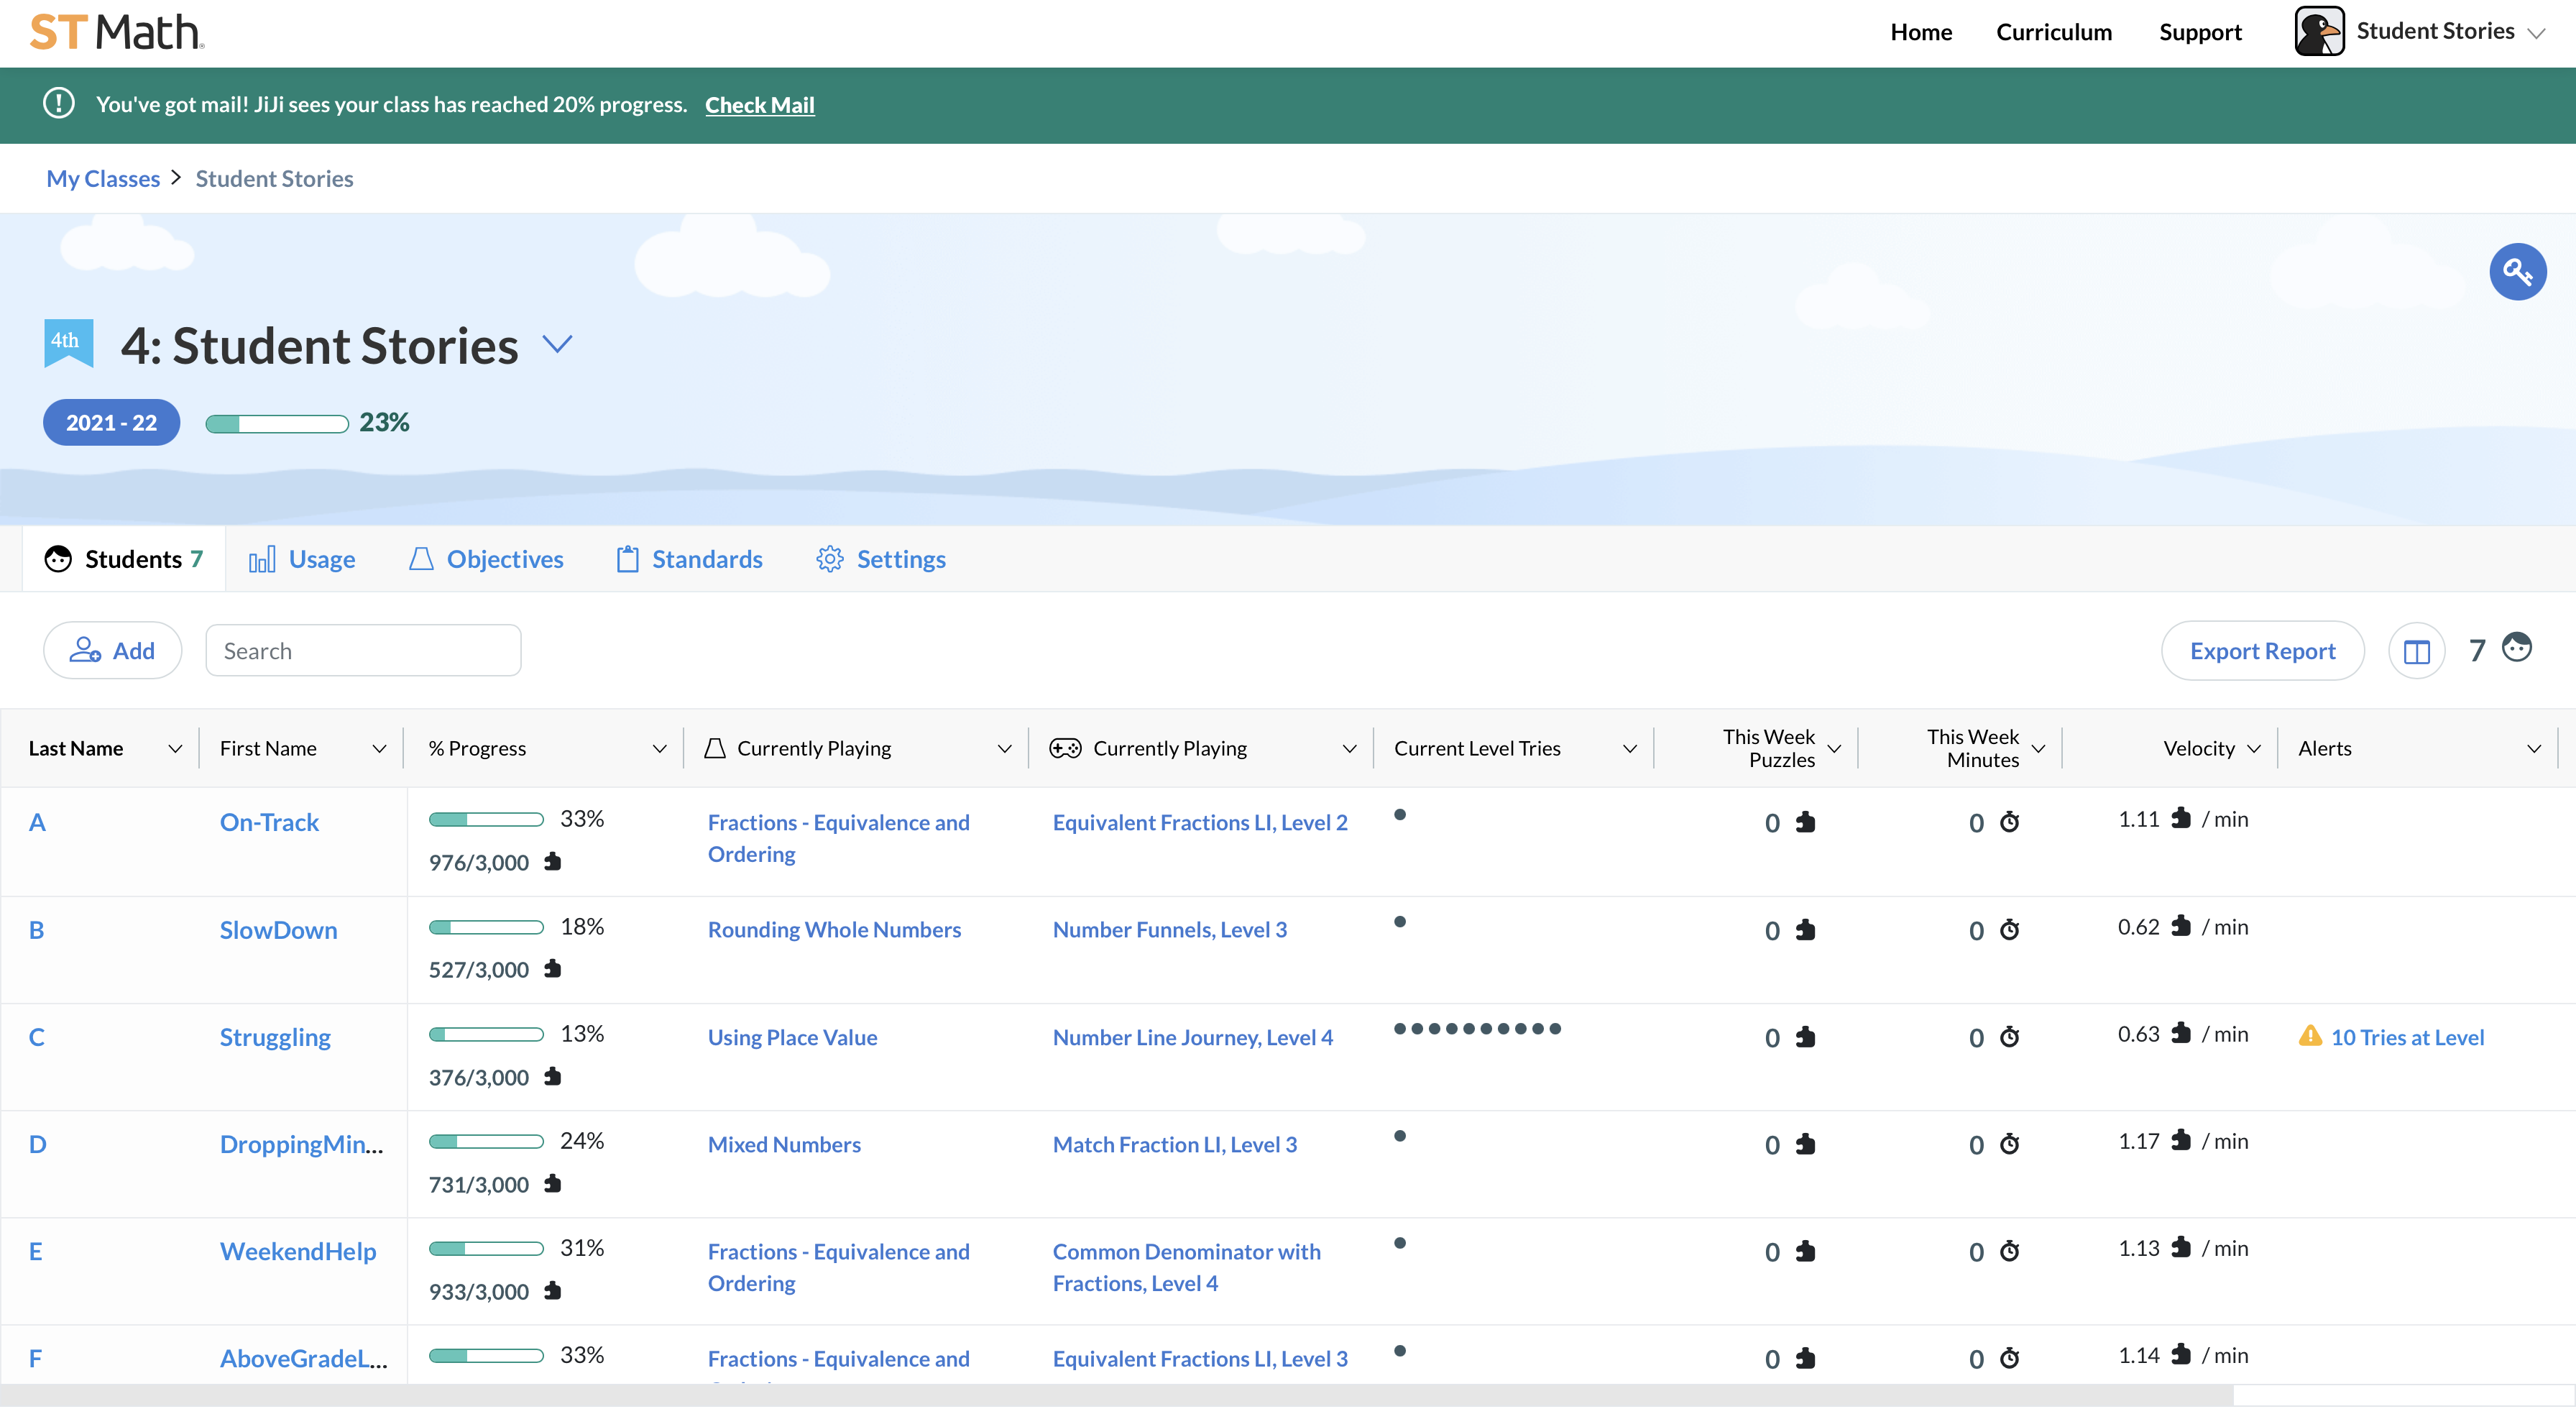Expand the class selector next to 4: Student Stories
This screenshot has width=2576, height=1409.
(x=557, y=344)
